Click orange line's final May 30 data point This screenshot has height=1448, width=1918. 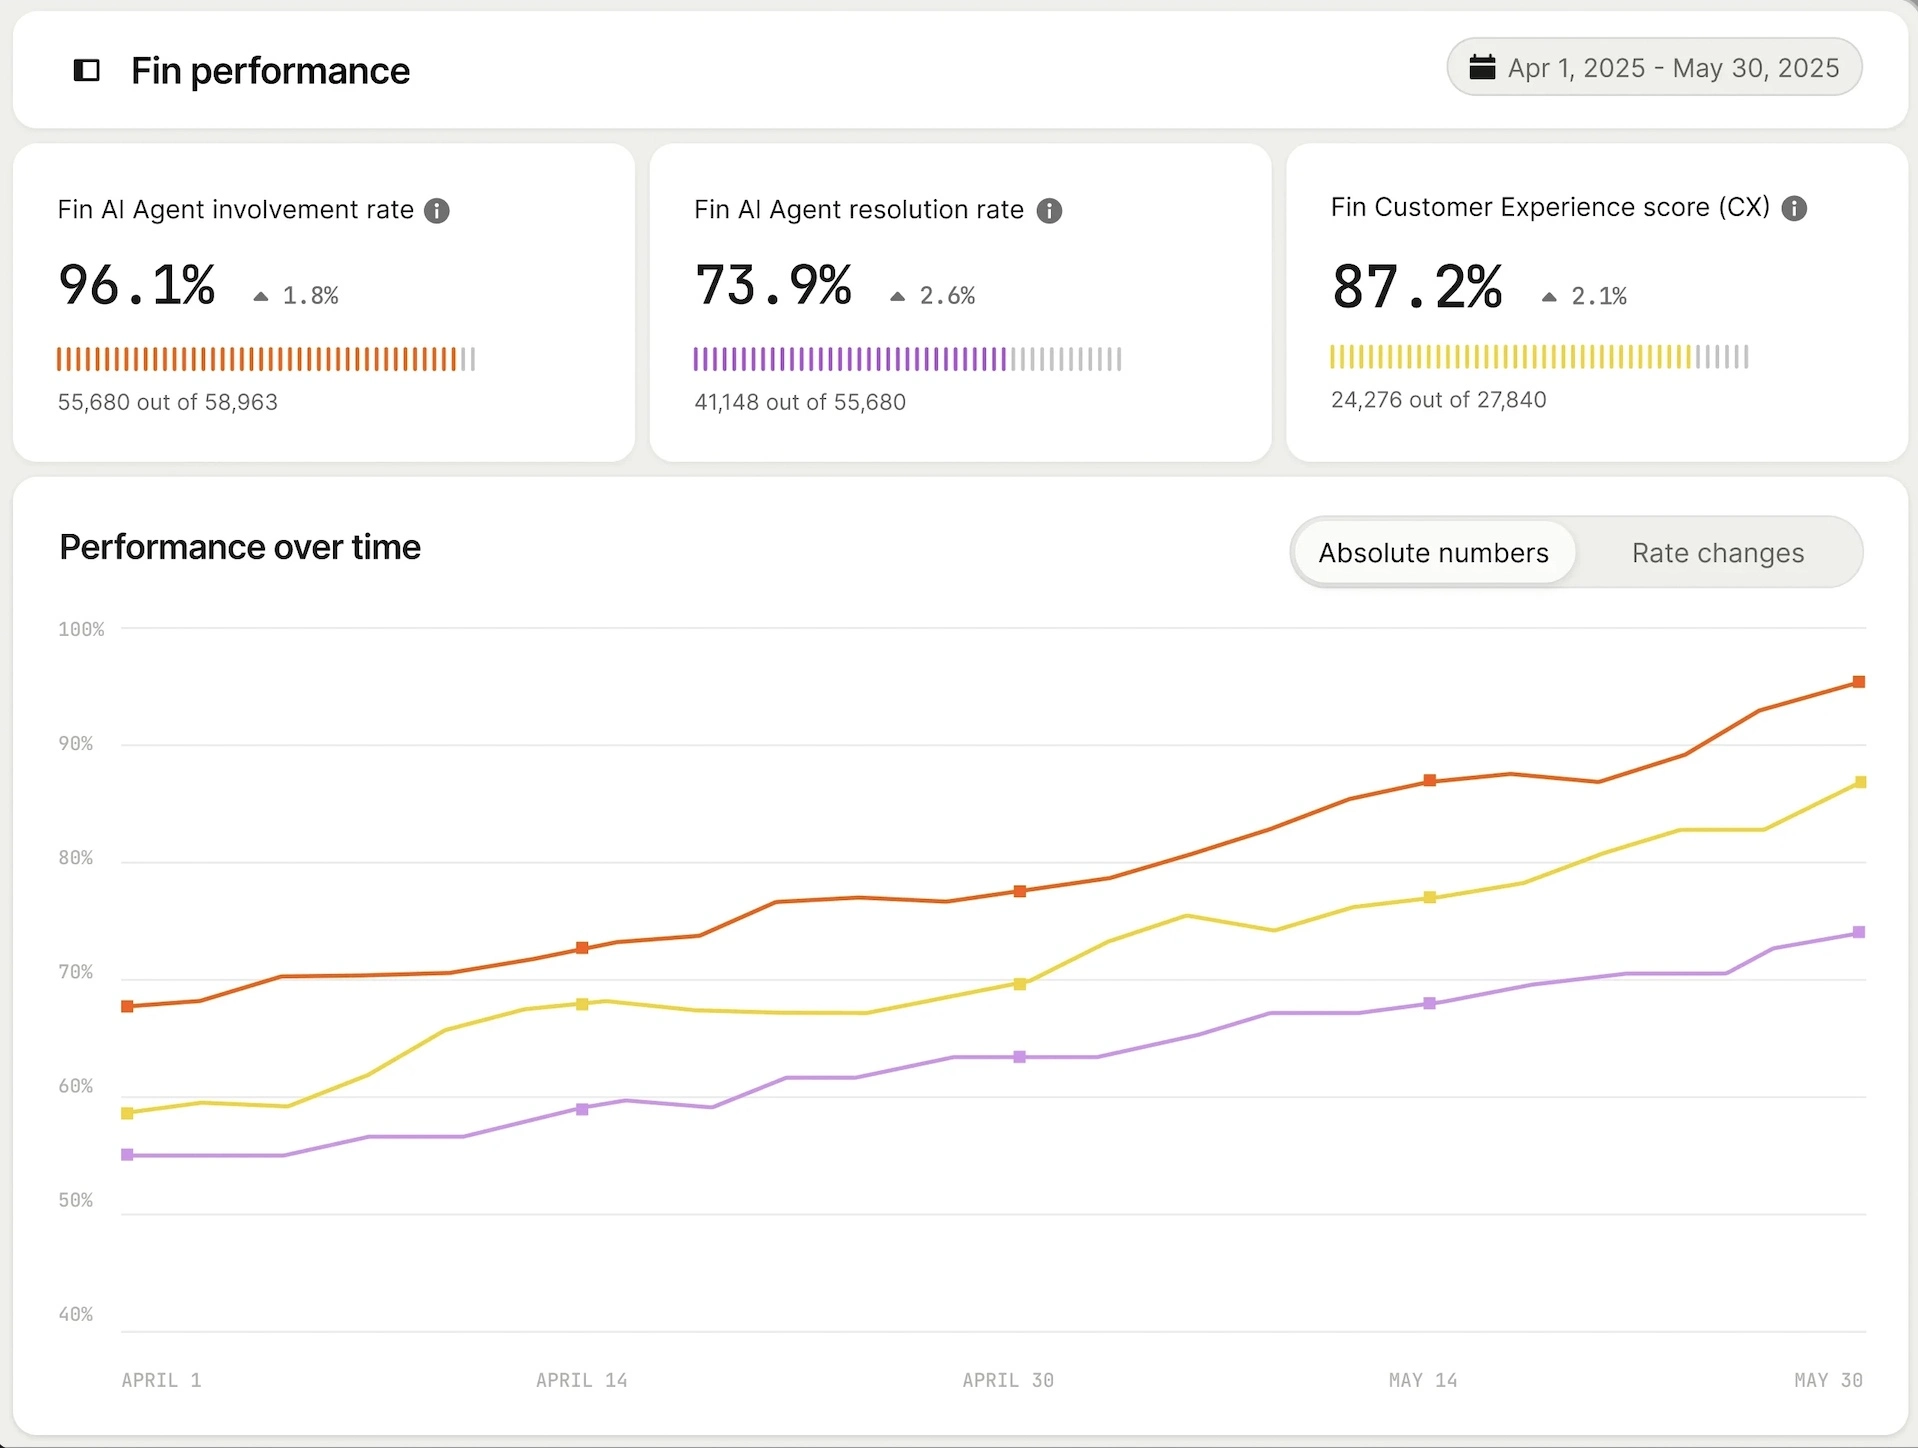(x=1858, y=682)
